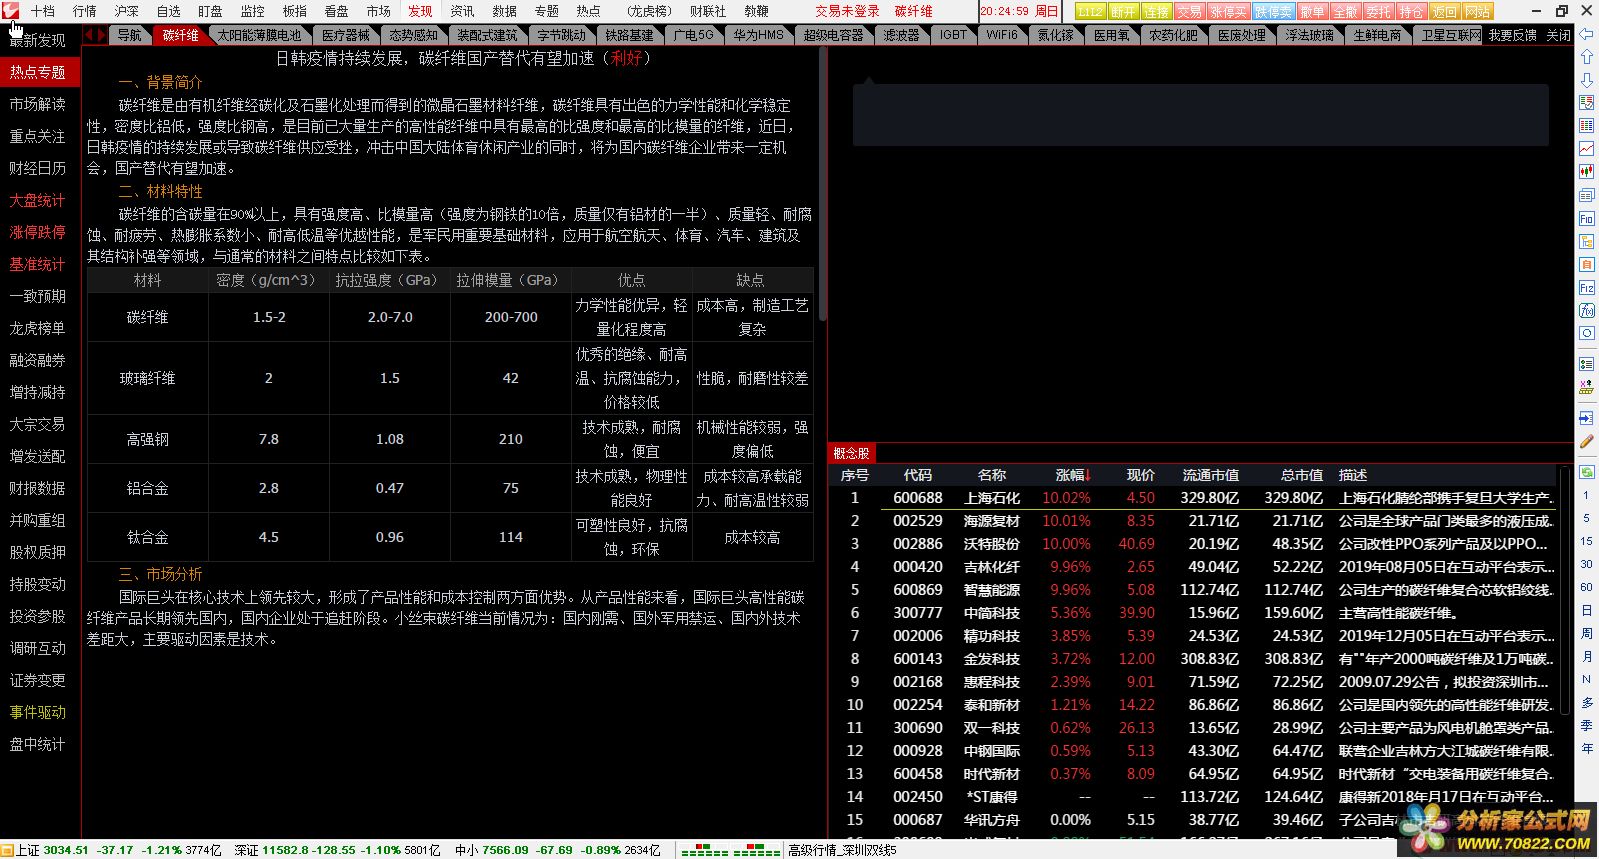
Task: Click the application logo icon at top left
Action: click(x=11, y=11)
